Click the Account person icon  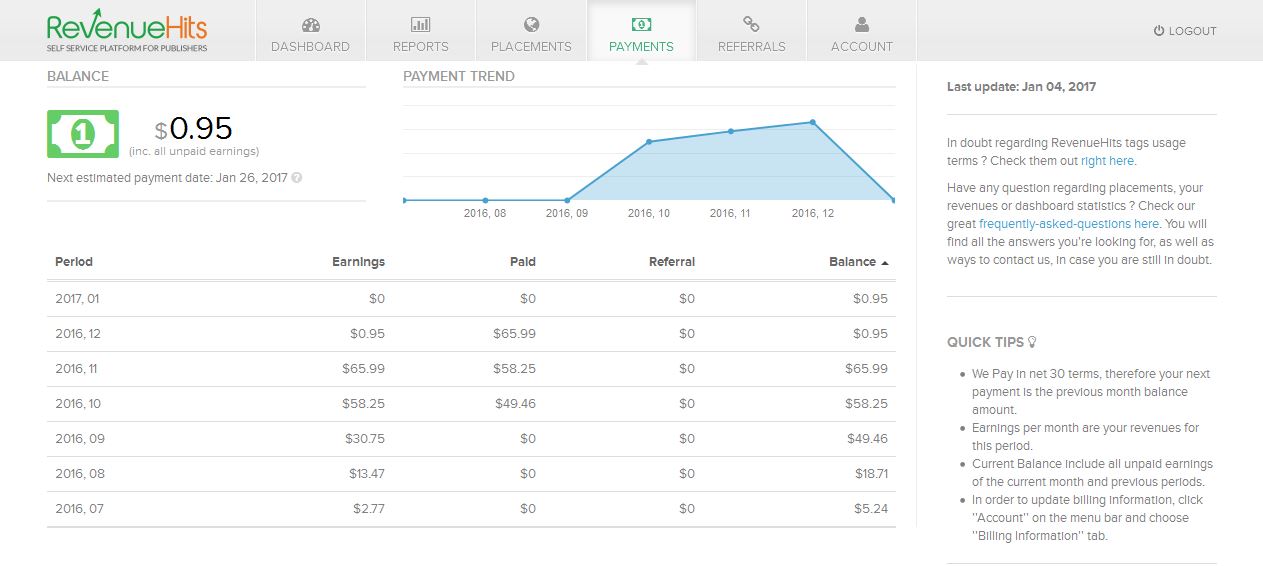[861, 25]
